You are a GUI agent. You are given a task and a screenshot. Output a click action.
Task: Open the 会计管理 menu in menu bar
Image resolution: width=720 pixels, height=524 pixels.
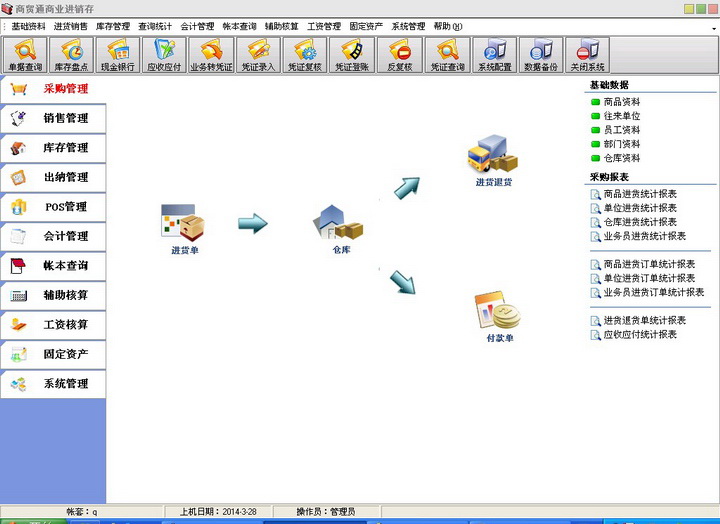coord(197,27)
